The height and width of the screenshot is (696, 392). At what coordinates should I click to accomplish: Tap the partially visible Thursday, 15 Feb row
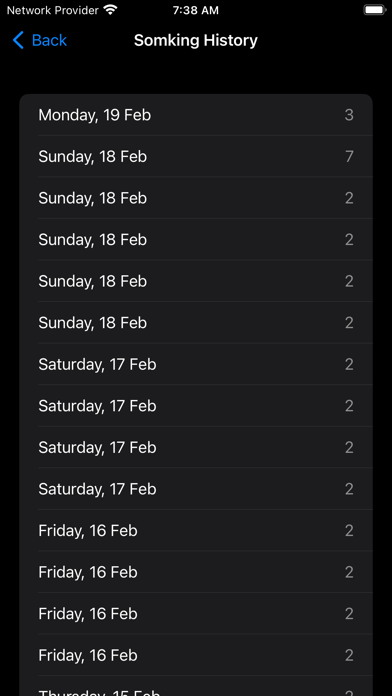tap(196, 686)
